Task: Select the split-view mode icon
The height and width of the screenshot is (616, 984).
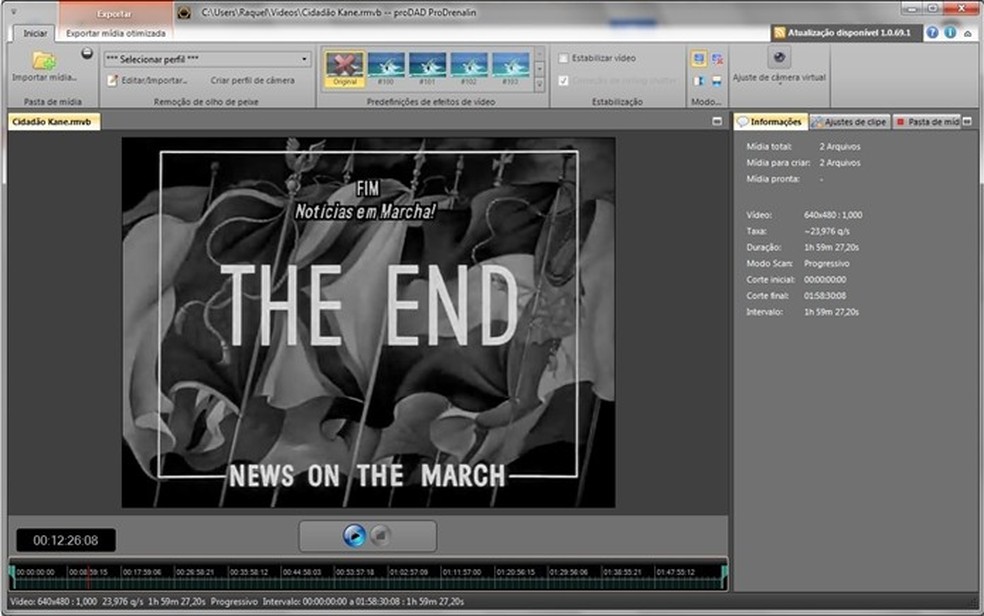Action: pos(698,81)
